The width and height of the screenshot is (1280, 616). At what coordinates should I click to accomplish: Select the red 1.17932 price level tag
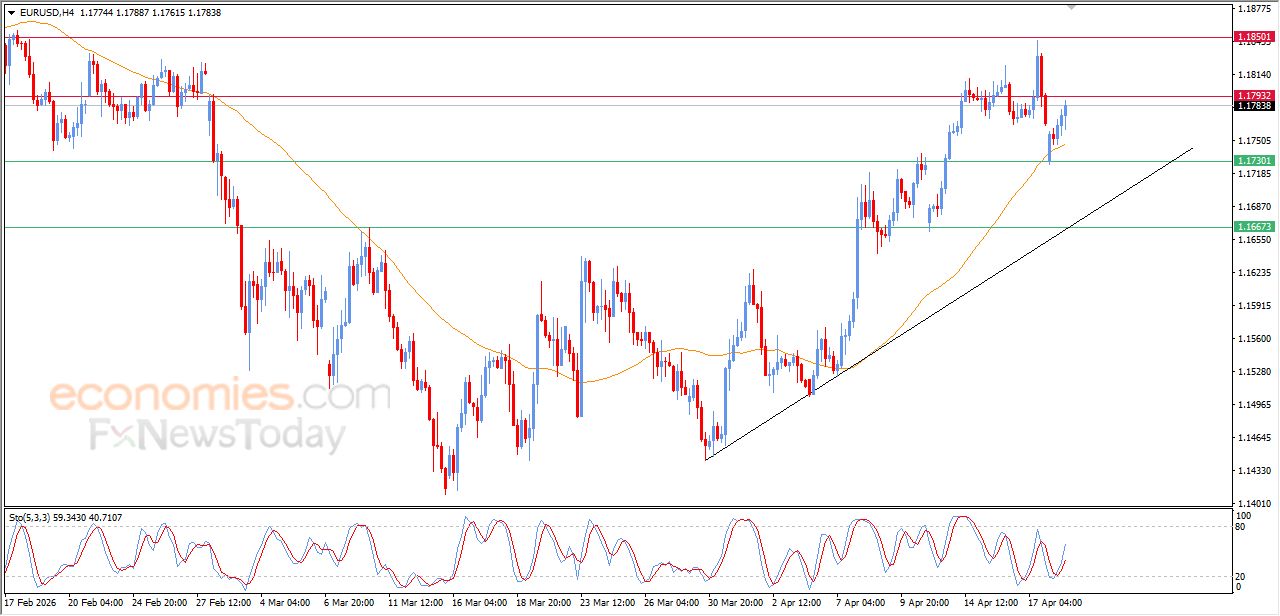(x=1255, y=96)
